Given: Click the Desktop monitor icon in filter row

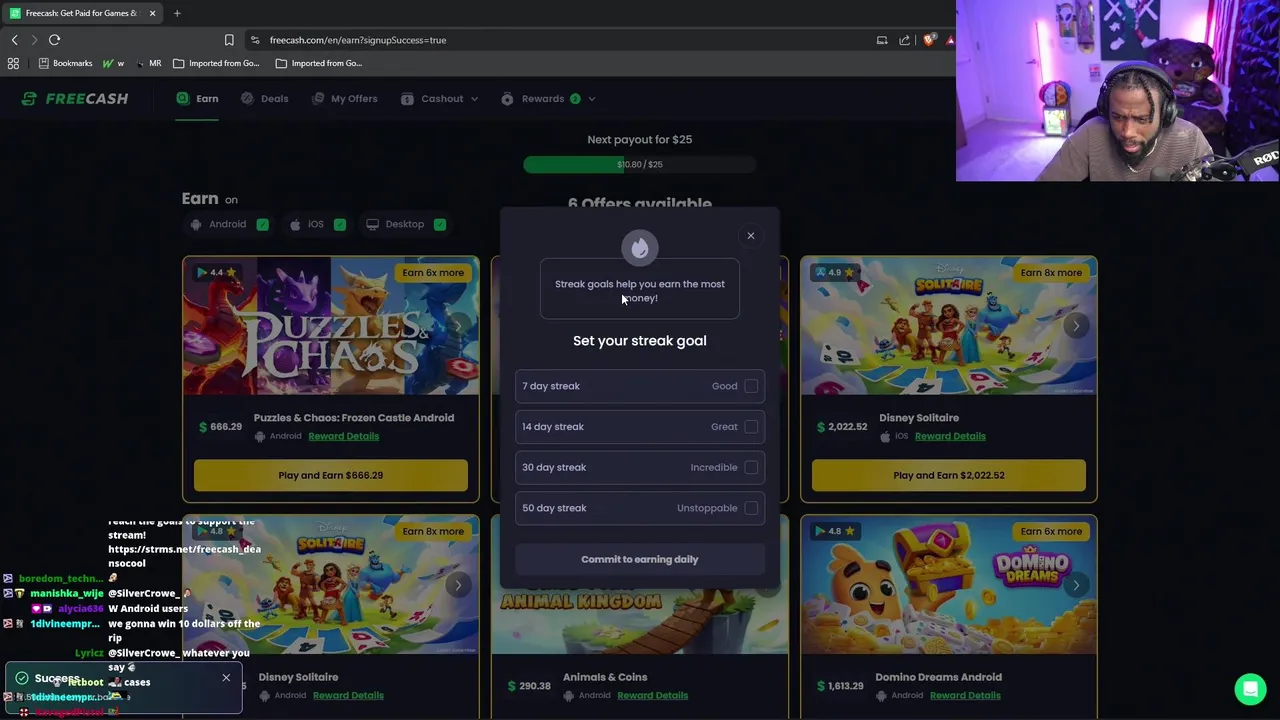Looking at the screenshot, I should [x=372, y=224].
